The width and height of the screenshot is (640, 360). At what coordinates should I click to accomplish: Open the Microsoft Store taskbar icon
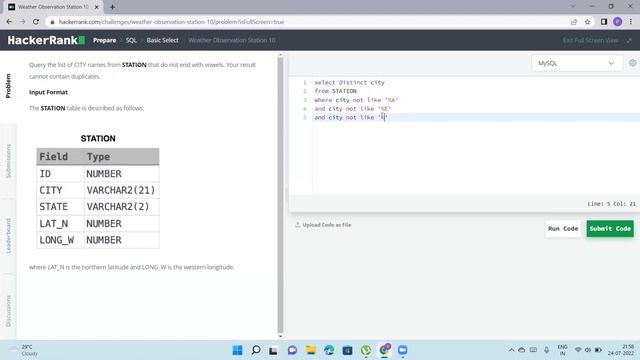coord(347,350)
